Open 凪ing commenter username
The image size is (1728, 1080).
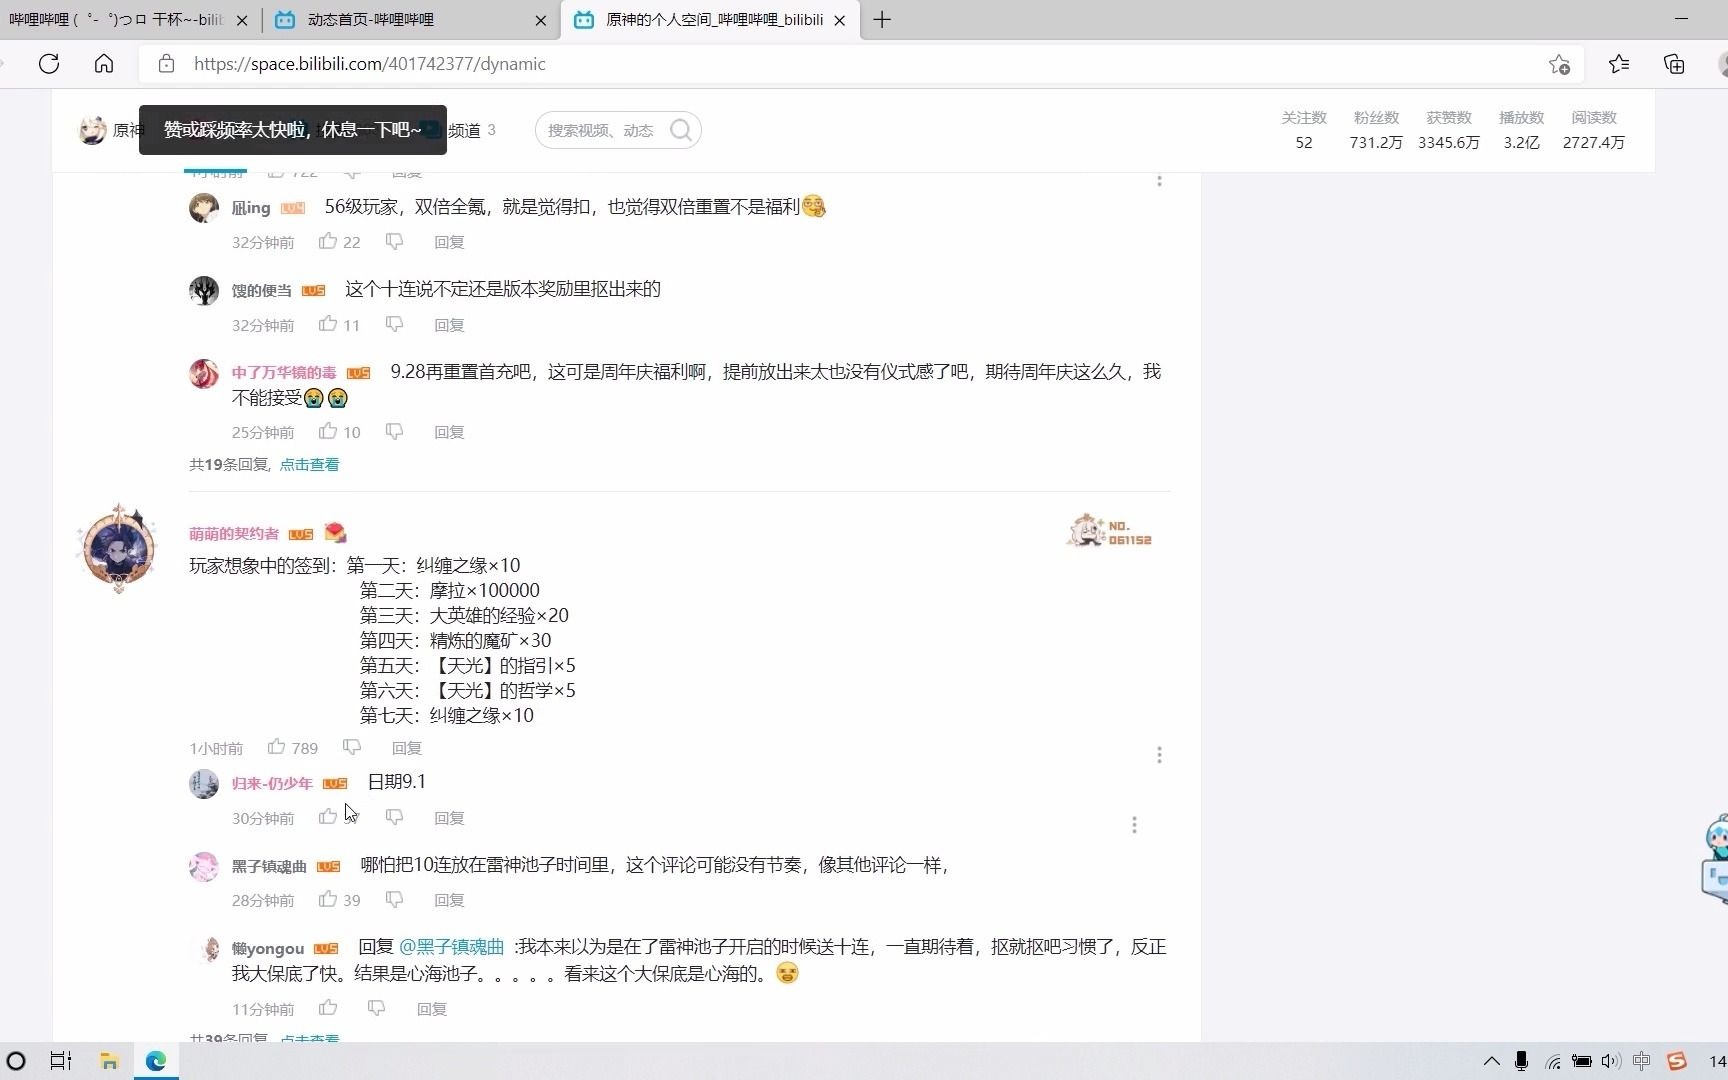[251, 208]
